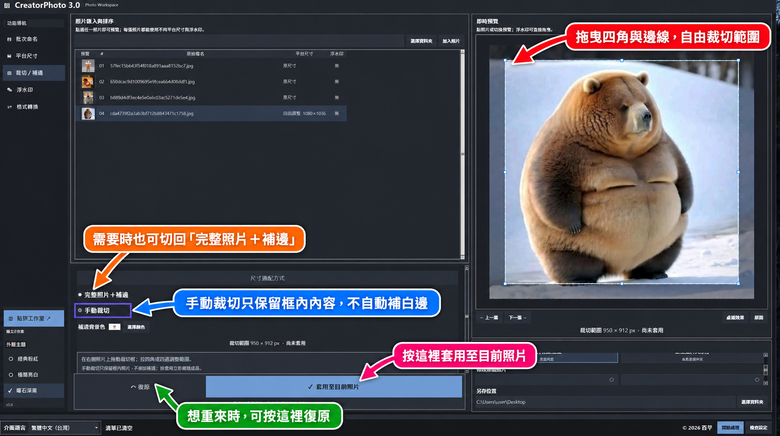Click the 格式轉換 sidebar icon
Screen dimensions: 780x436
tap(9, 107)
